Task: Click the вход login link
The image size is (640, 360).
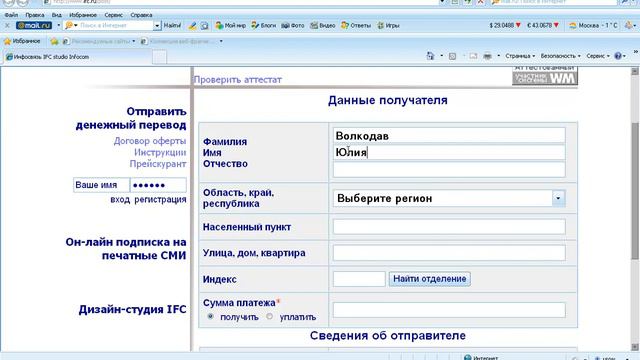Action: 120,200
